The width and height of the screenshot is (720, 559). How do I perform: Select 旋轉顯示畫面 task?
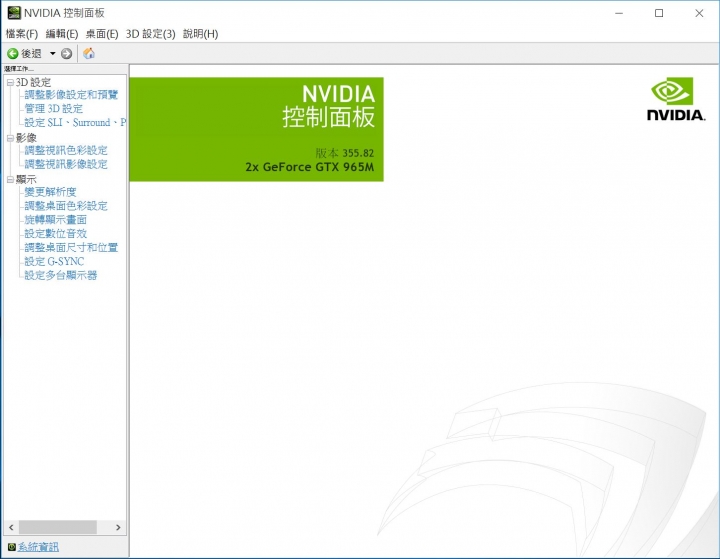tap(55, 220)
